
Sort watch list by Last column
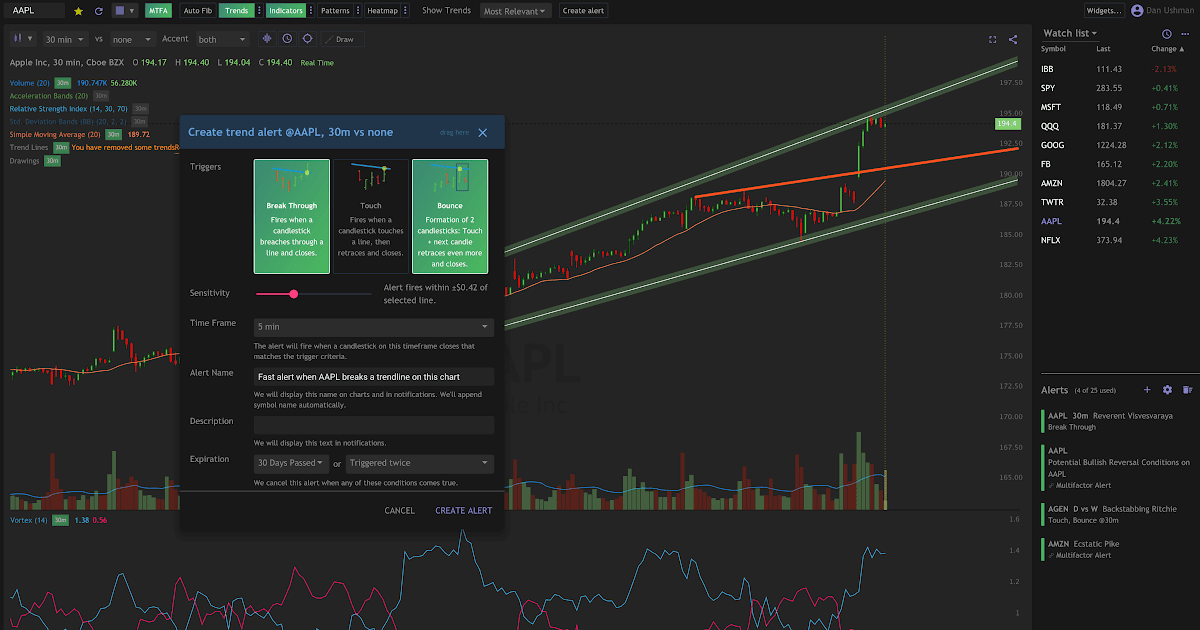click(x=1103, y=49)
